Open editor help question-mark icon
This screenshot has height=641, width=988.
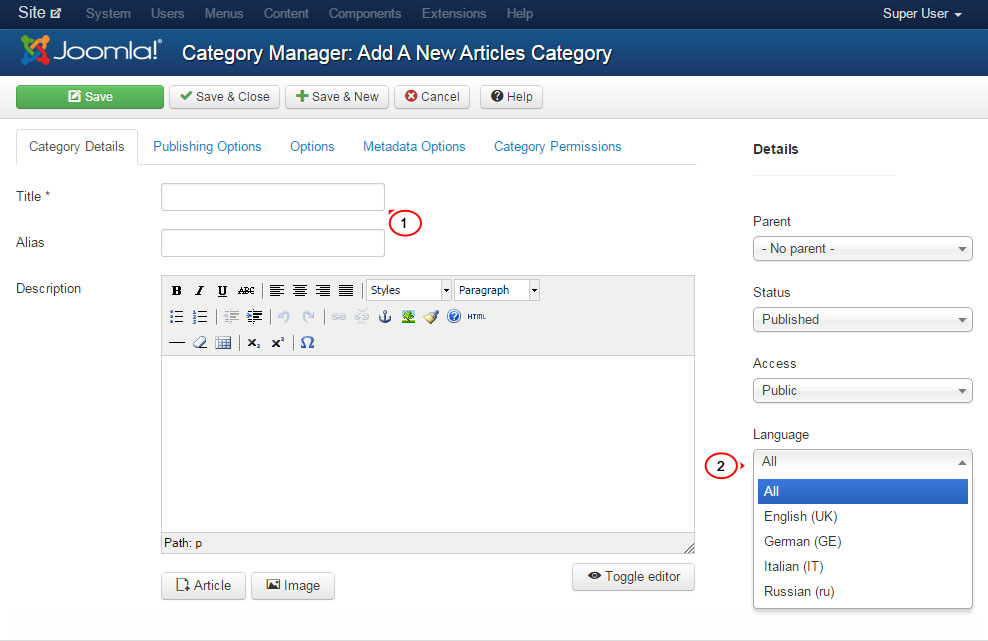454,316
